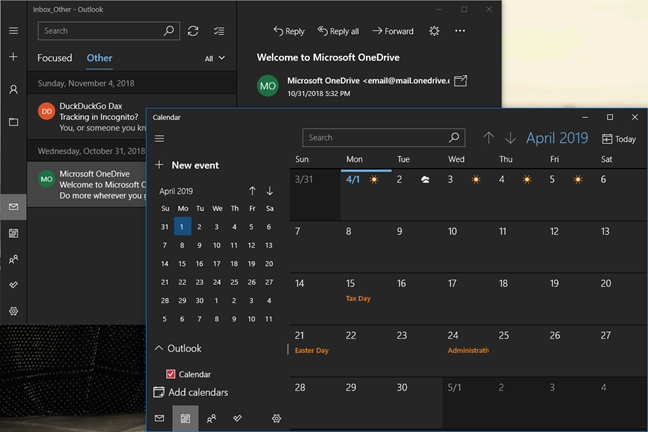Collapse the Outlook calendars section
Viewport: 648px width, 432px height.
tap(159, 348)
